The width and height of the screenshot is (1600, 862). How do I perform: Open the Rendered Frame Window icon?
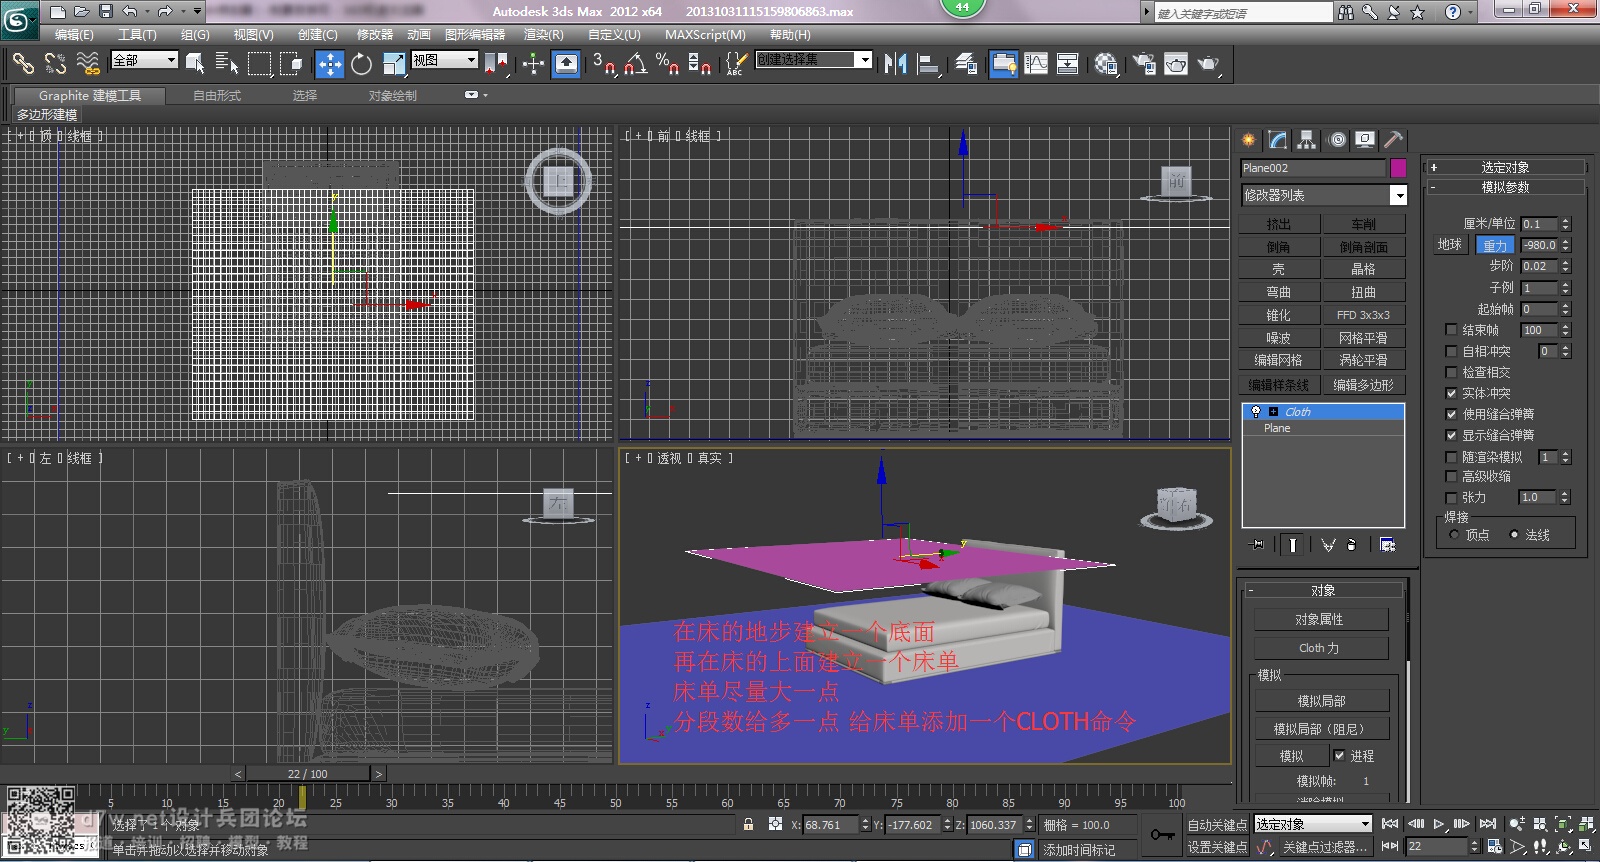[x=1176, y=64]
